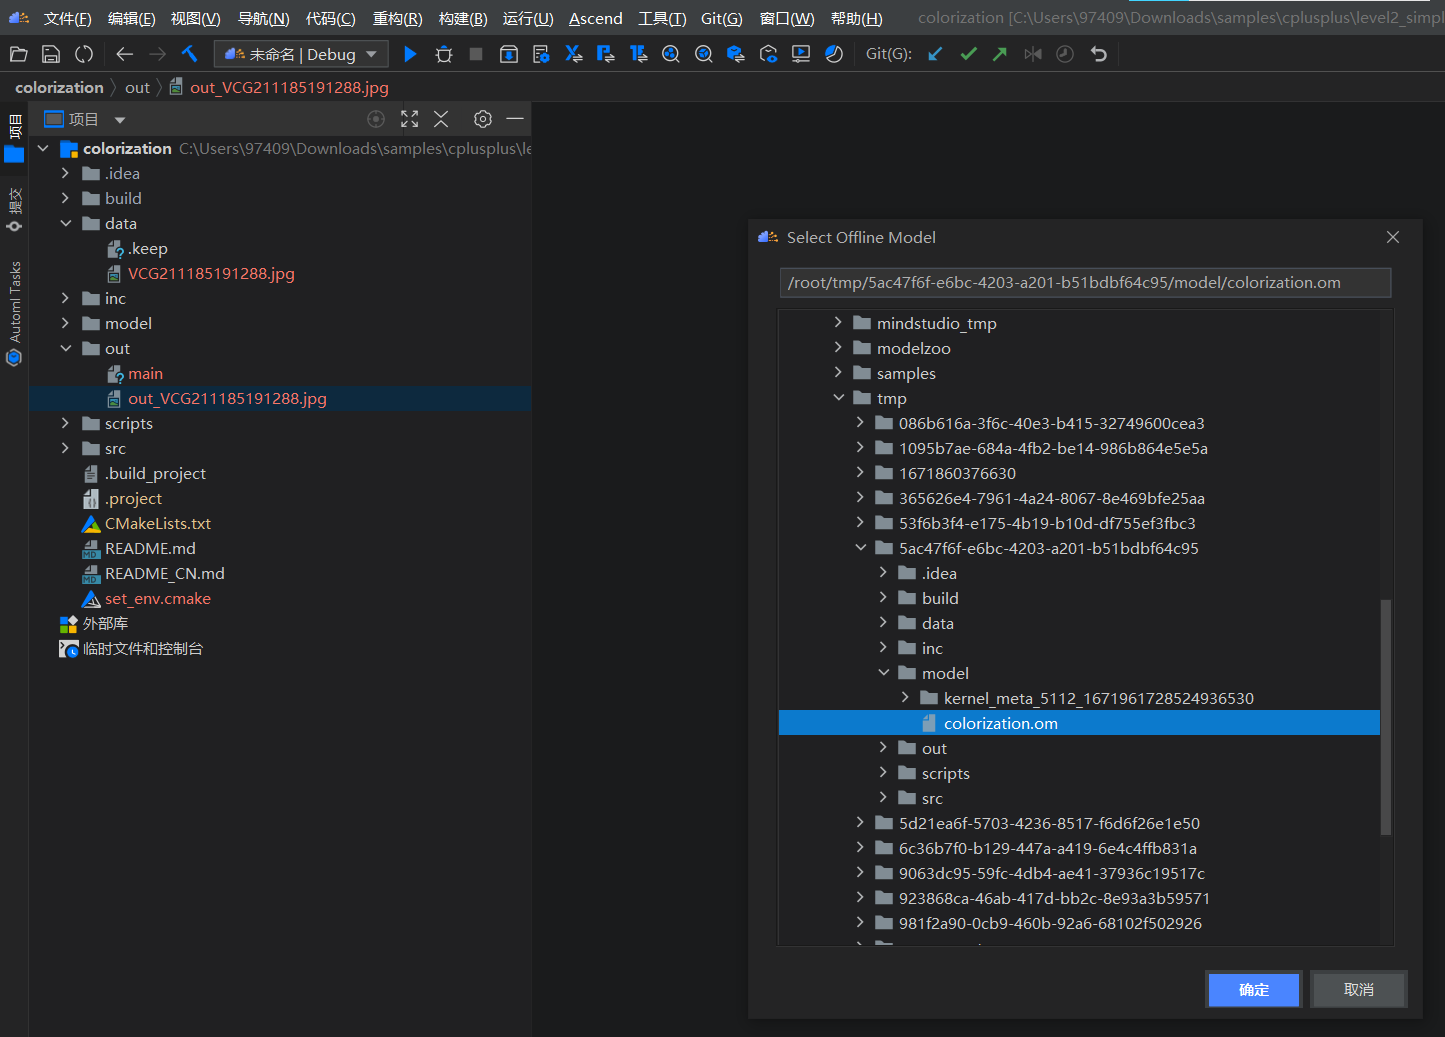Screen dimensions: 1445x1037
Task: Click the Rollback undo icon
Action: coord(1098,54)
